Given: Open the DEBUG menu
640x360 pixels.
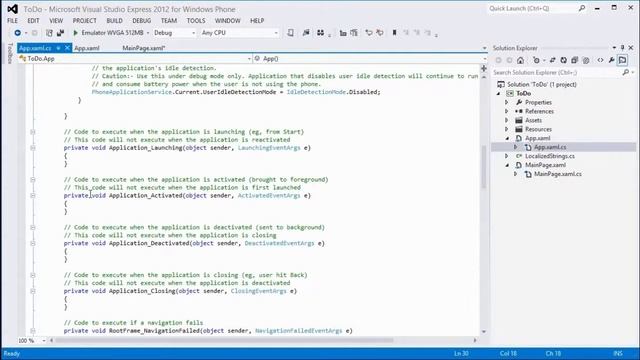Looking at the screenshot, I should pyautogui.click(x=142, y=20).
